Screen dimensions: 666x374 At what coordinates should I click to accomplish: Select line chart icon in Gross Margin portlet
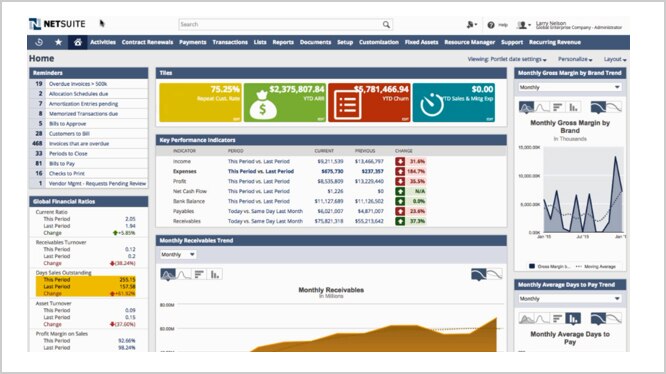tap(542, 107)
